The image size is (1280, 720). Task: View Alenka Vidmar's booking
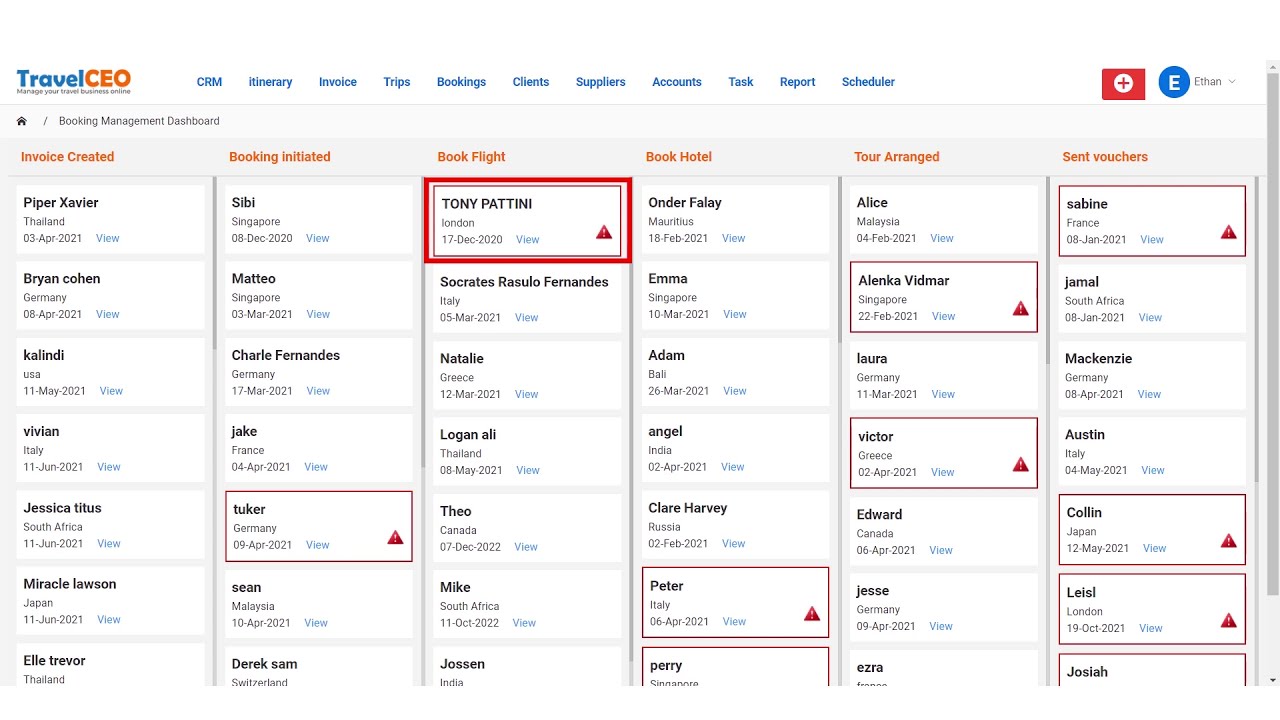click(x=944, y=316)
